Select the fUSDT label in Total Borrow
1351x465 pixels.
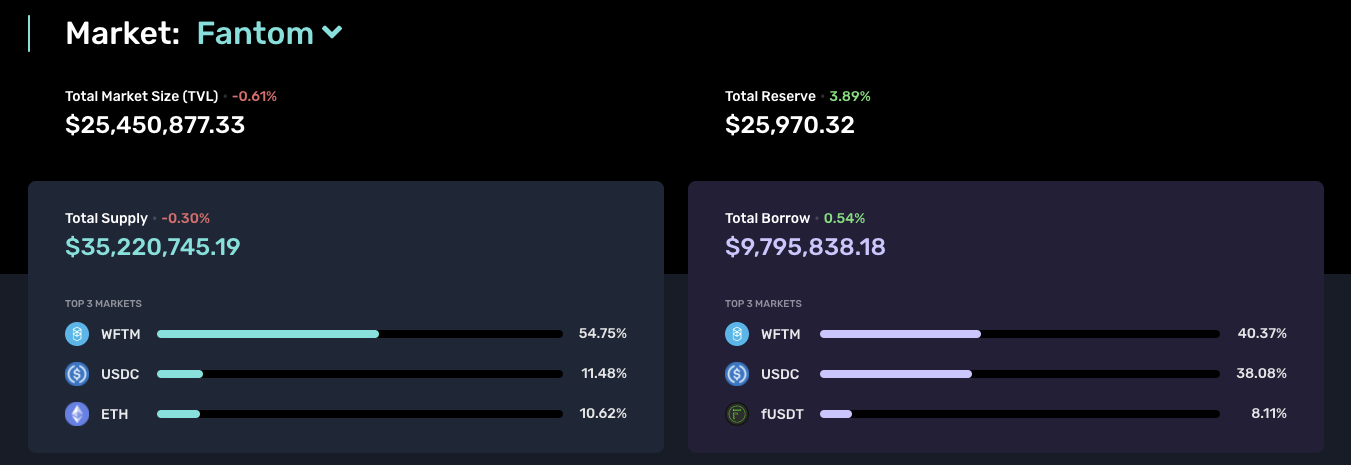coord(781,414)
